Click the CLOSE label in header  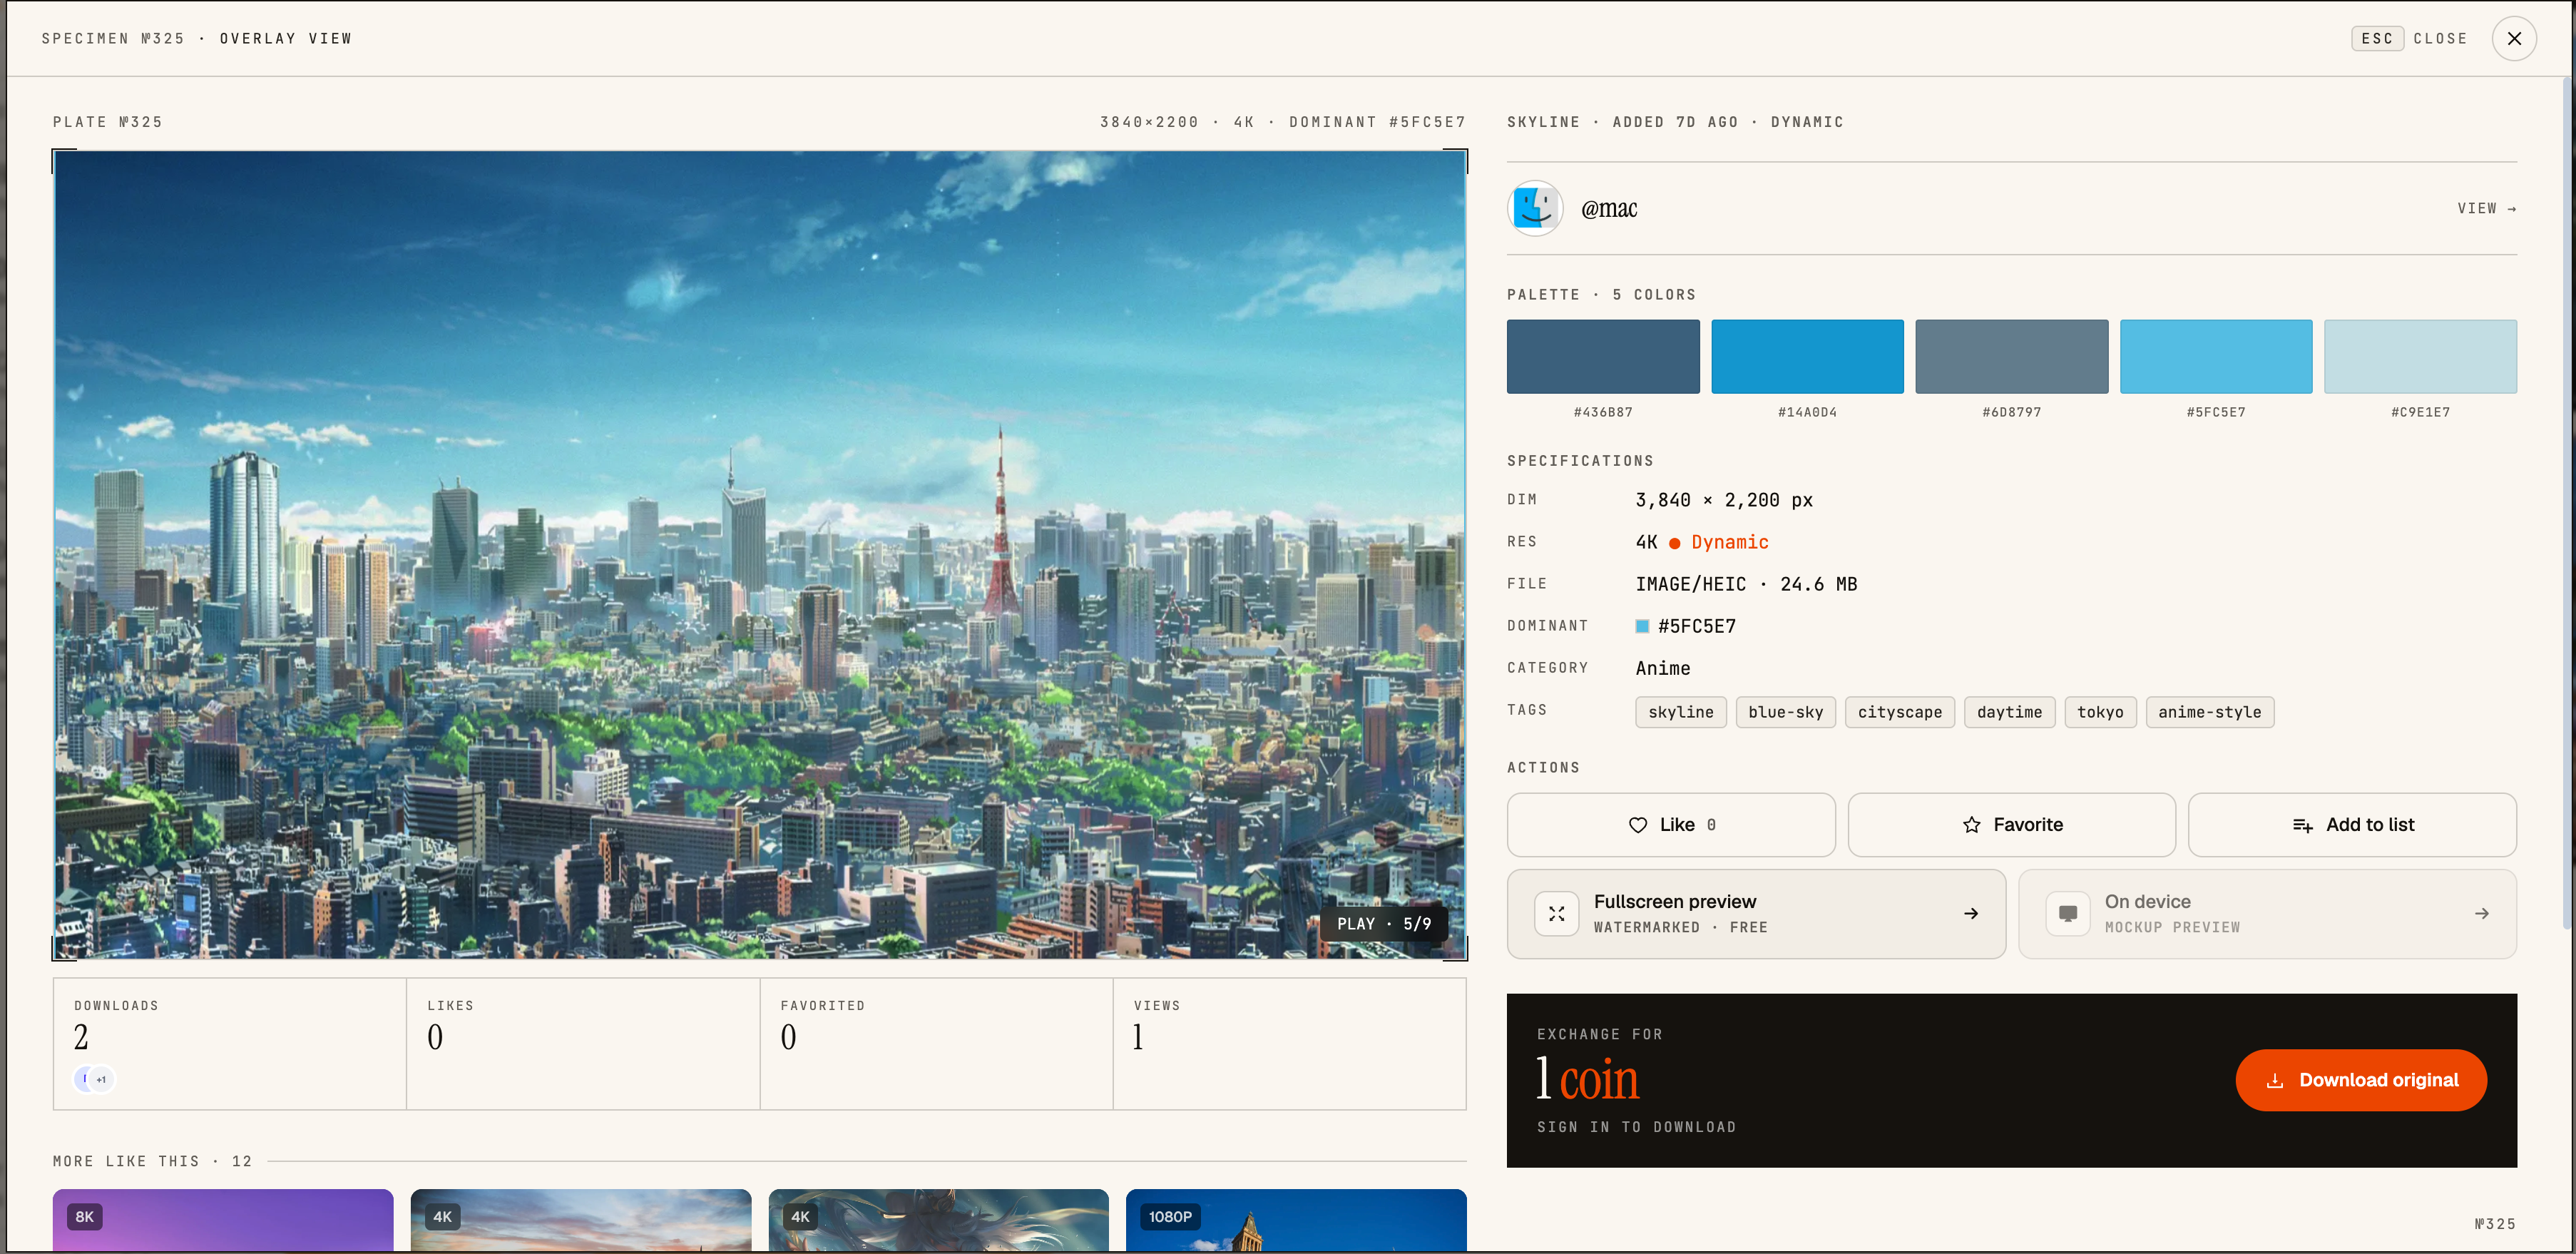(2440, 38)
